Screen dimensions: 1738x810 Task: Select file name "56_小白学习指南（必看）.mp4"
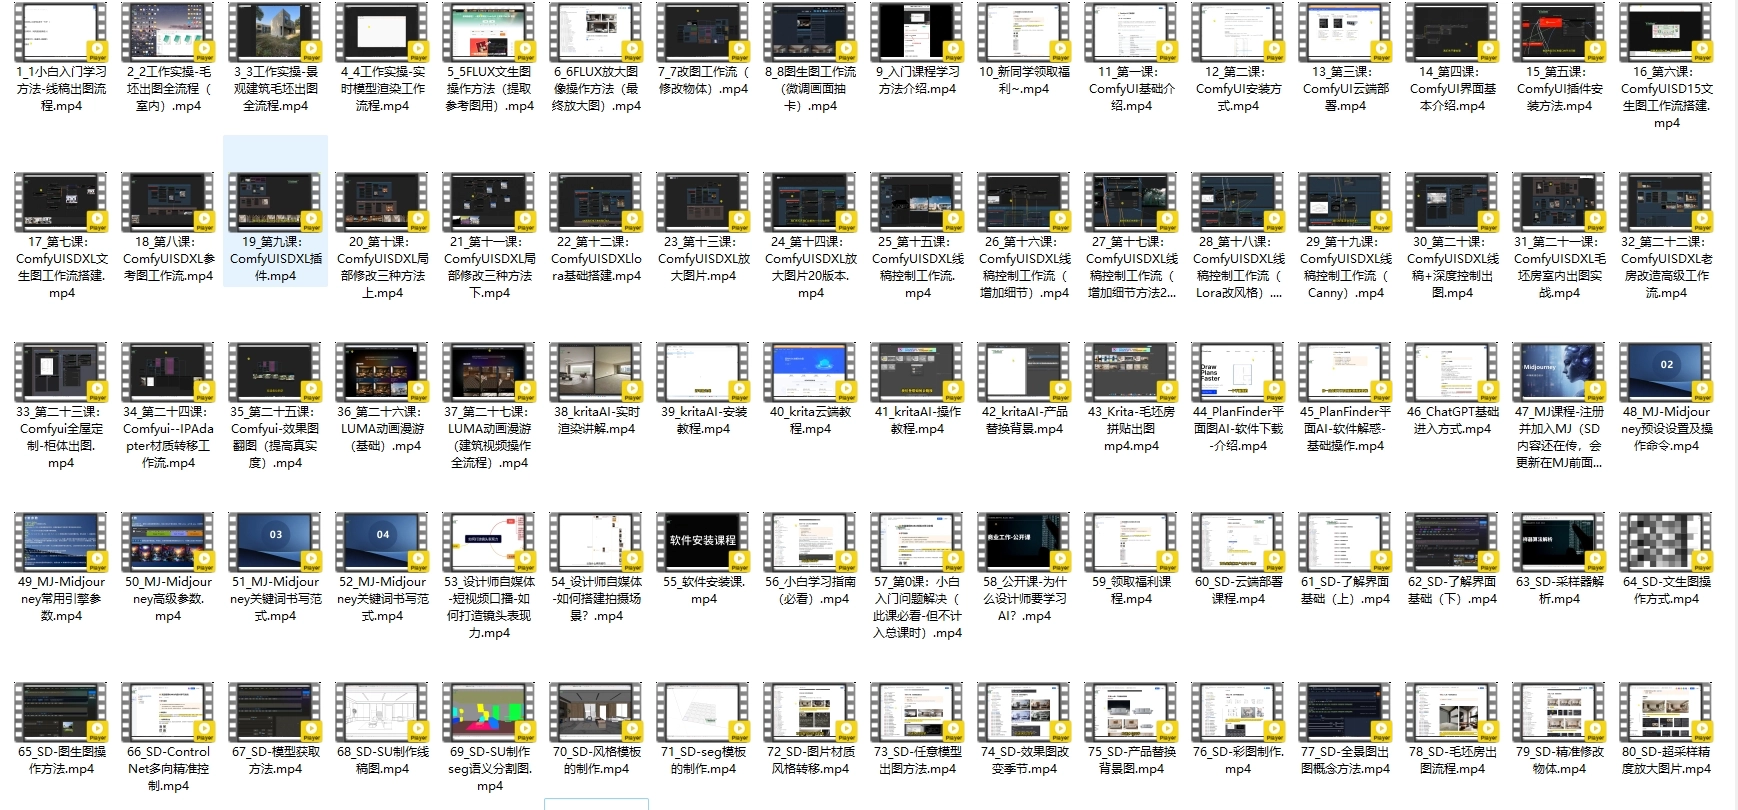coord(810,590)
